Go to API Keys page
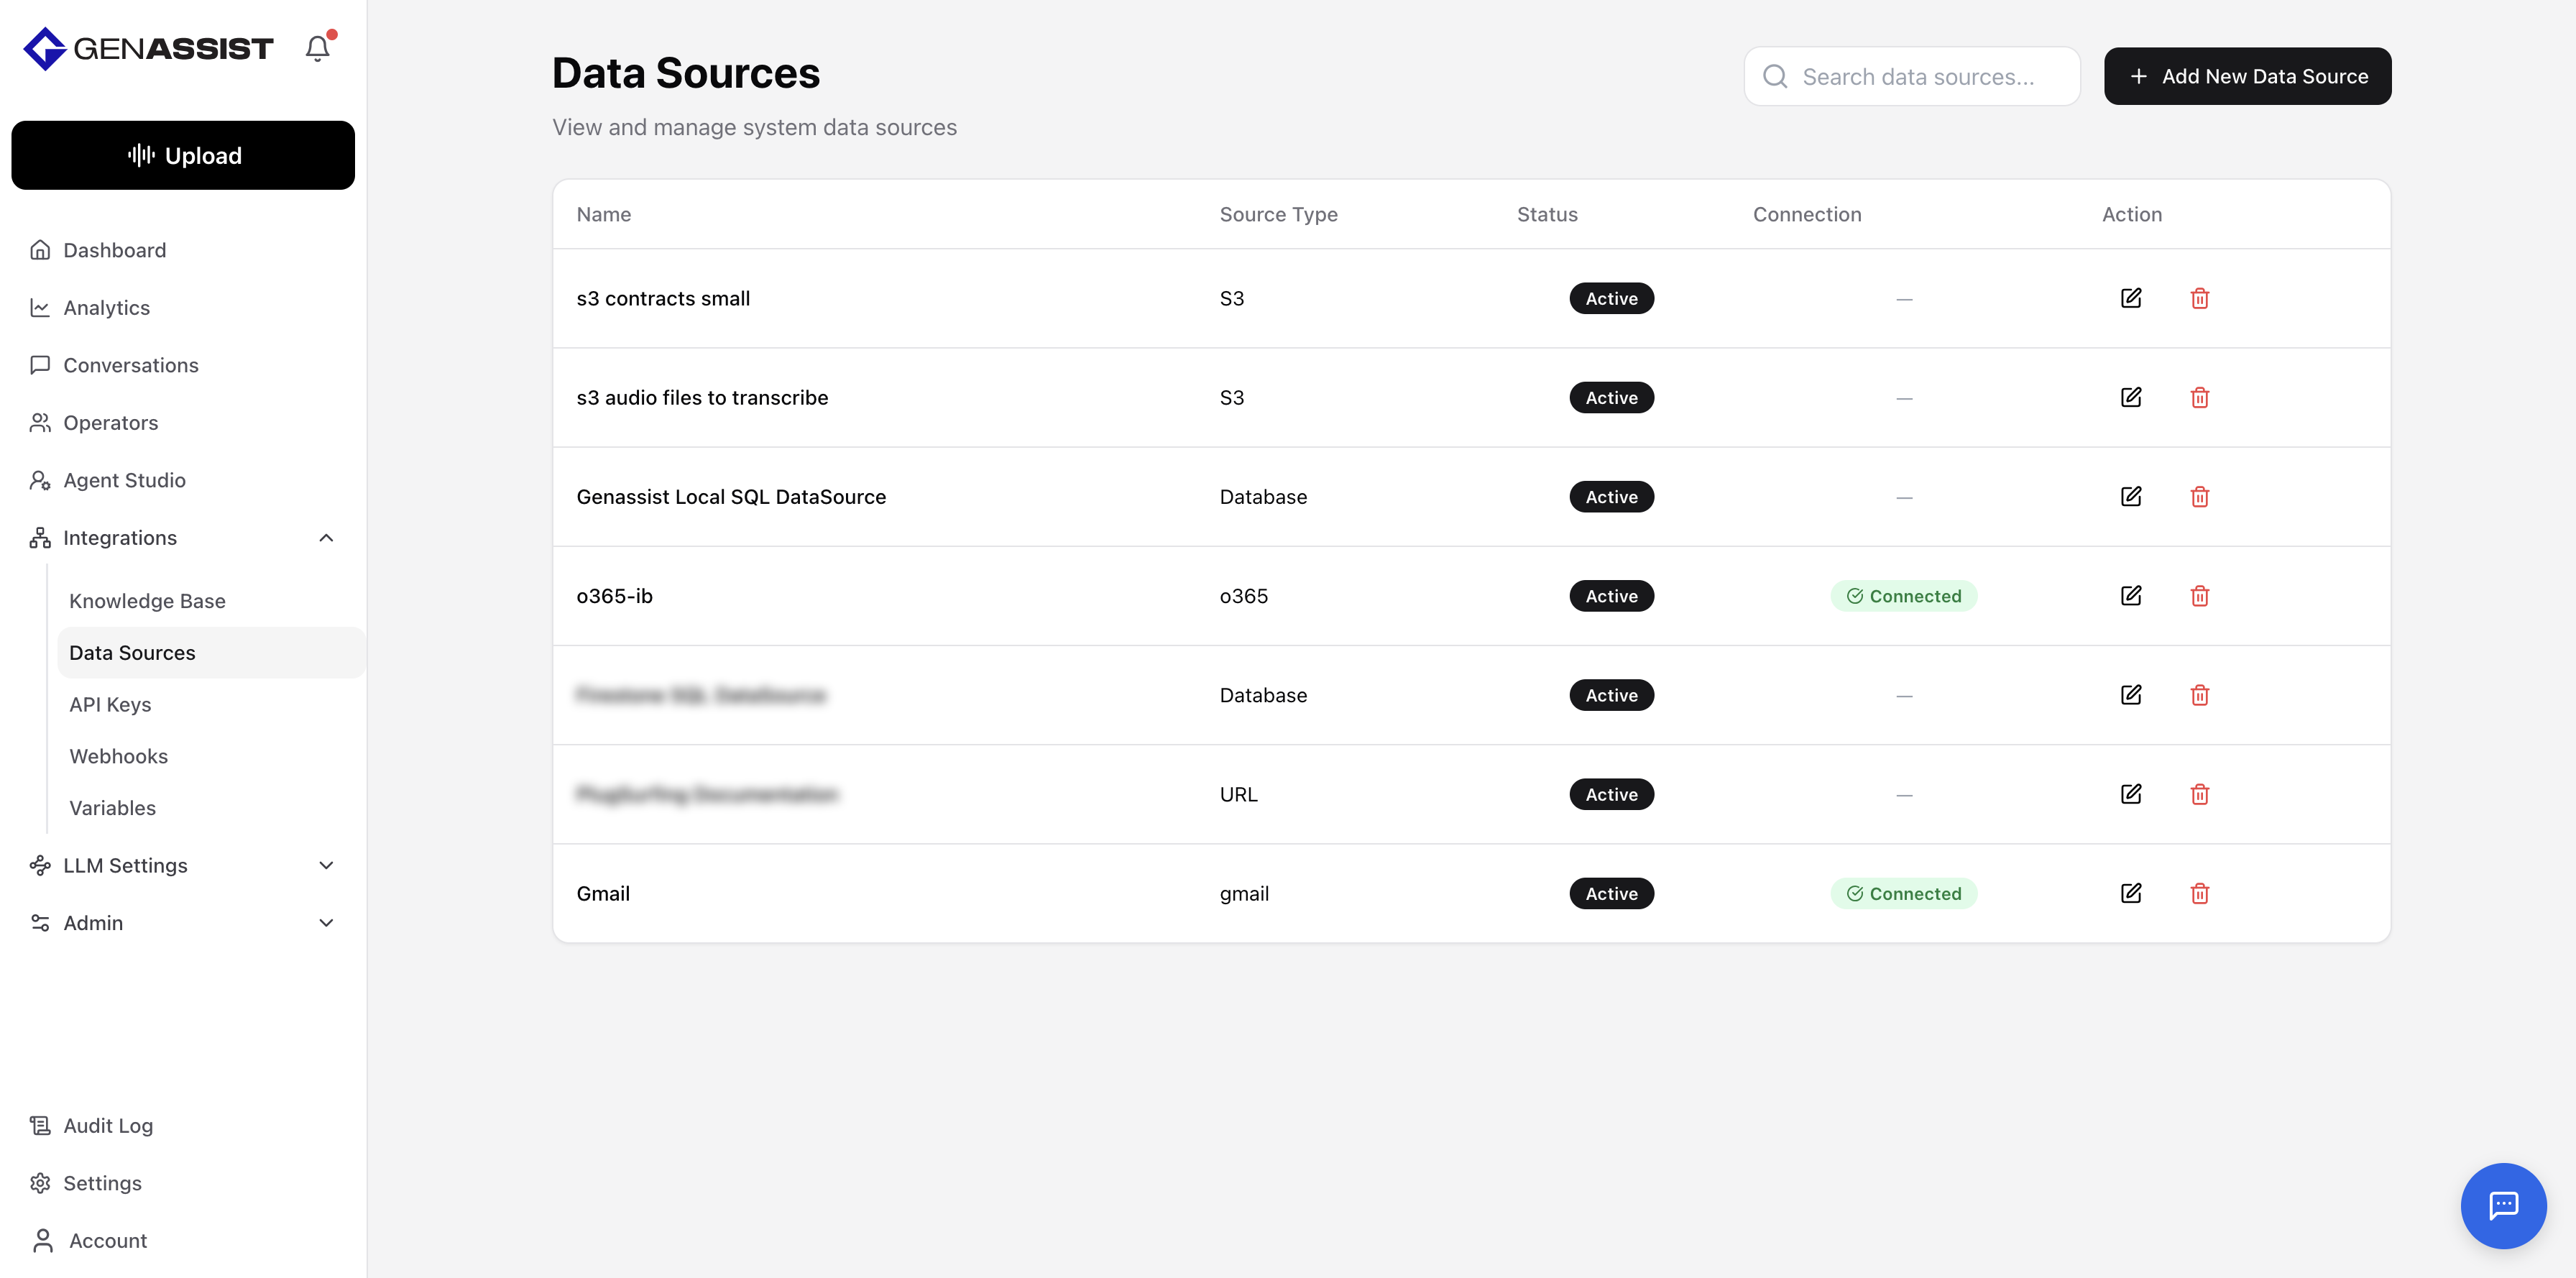The width and height of the screenshot is (2576, 1278). [110, 704]
